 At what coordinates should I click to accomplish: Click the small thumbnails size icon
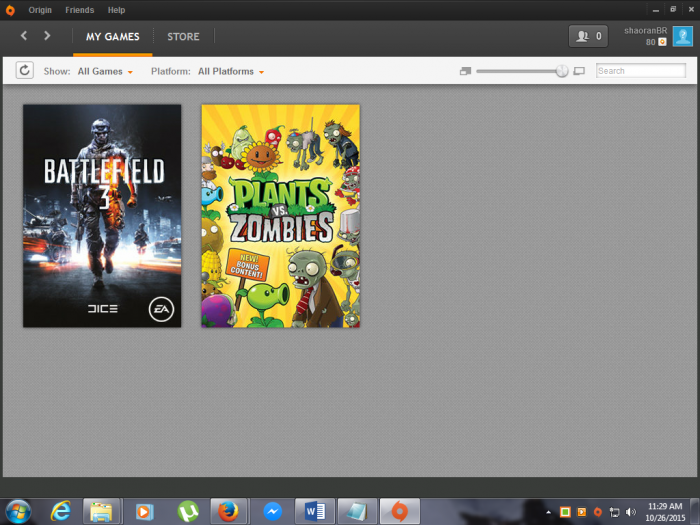tap(466, 71)
